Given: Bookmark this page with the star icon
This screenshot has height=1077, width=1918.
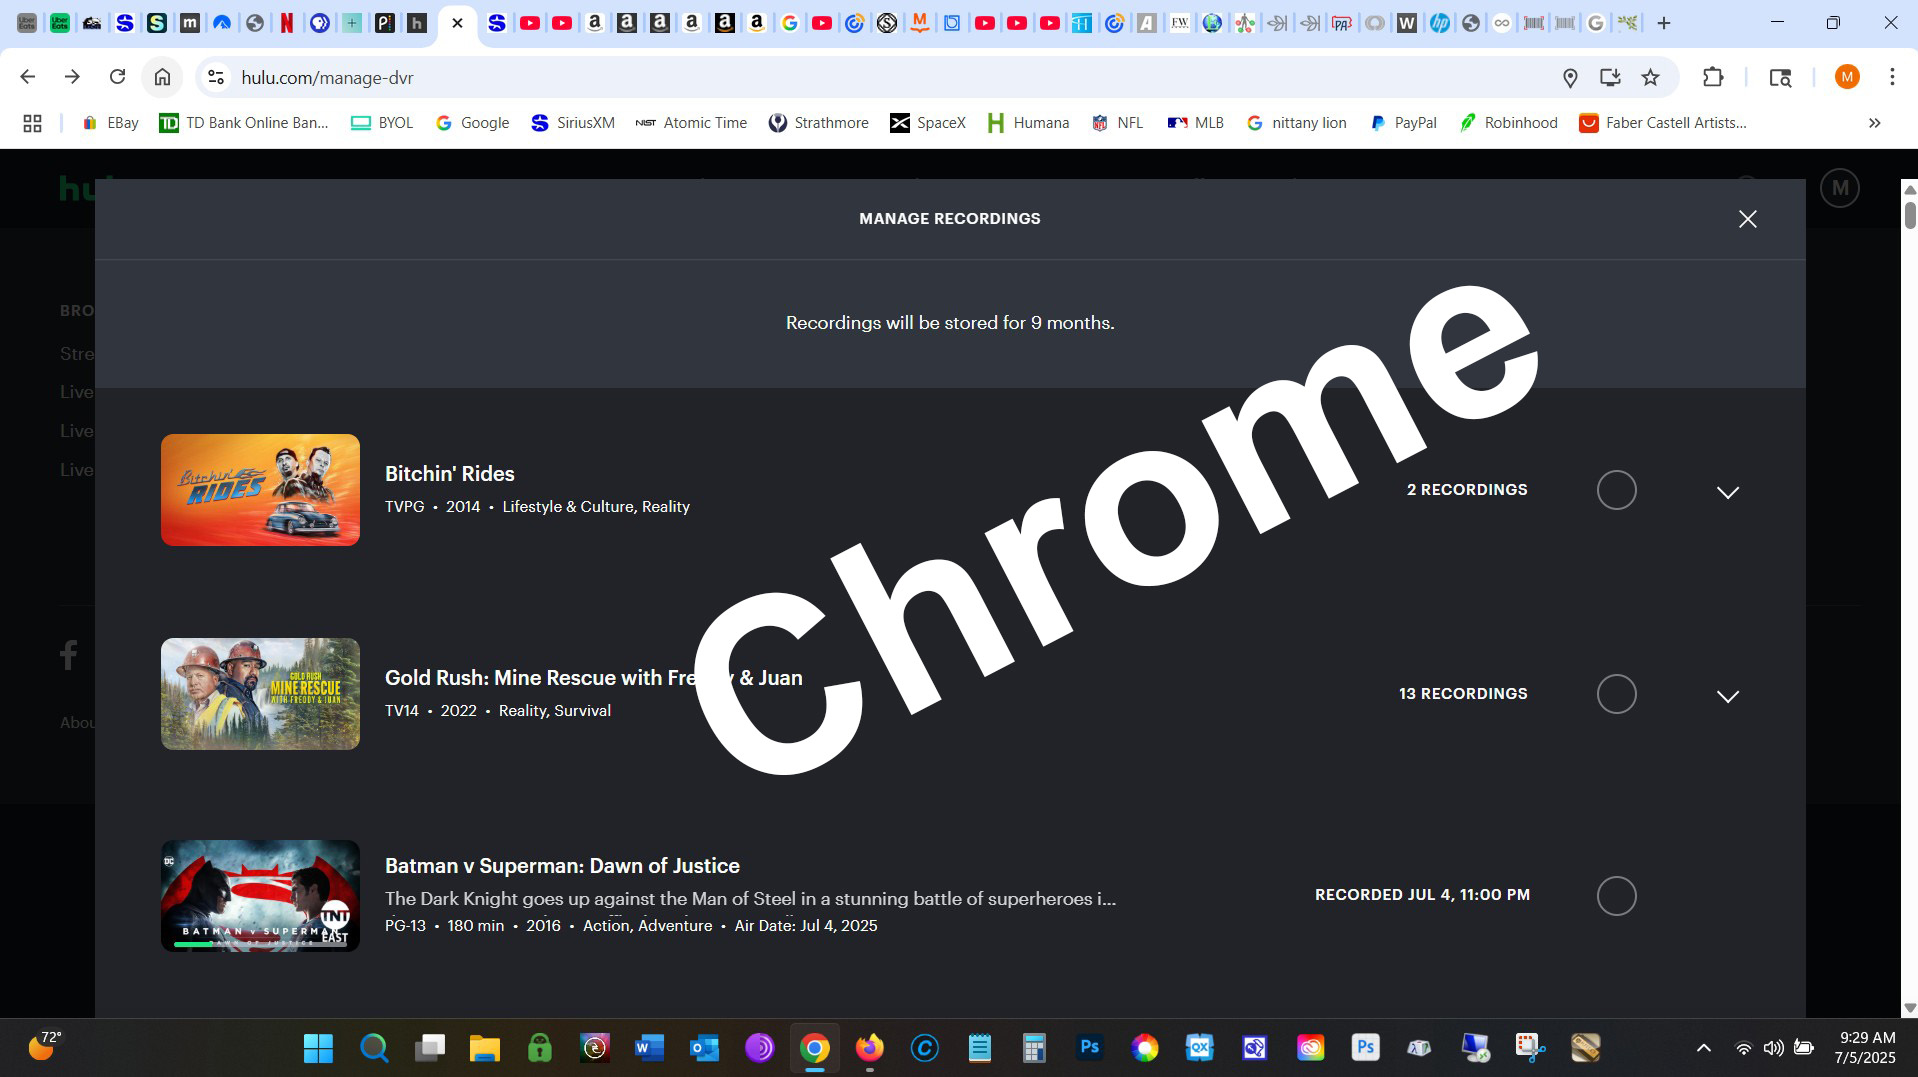Looking at the screenshot, I should tap(1650, 78).
